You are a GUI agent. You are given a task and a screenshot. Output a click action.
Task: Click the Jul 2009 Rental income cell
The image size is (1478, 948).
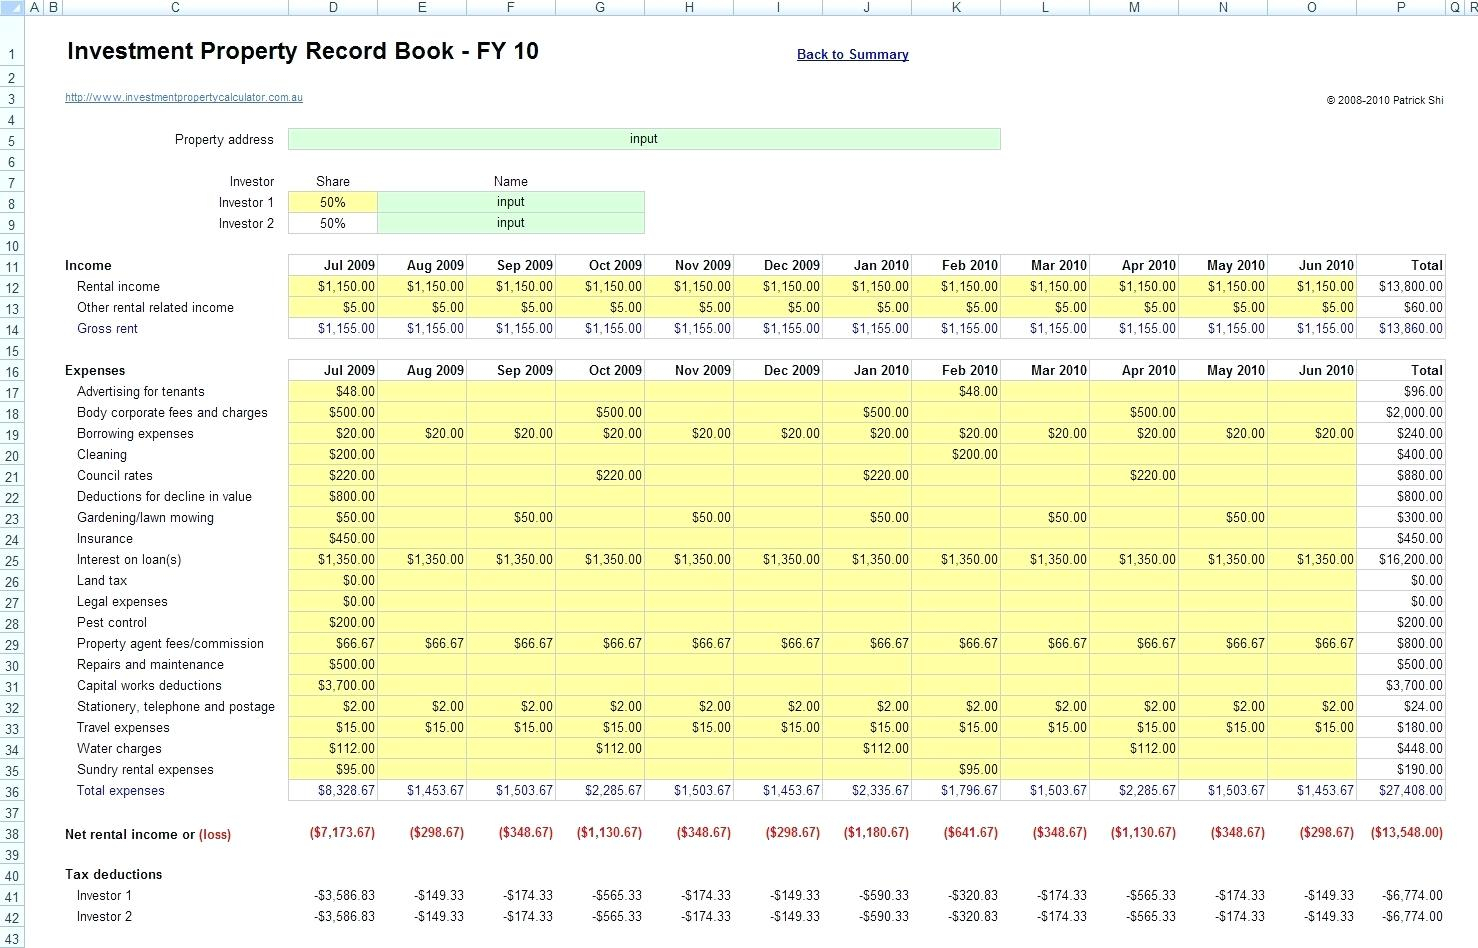[333, 287]
